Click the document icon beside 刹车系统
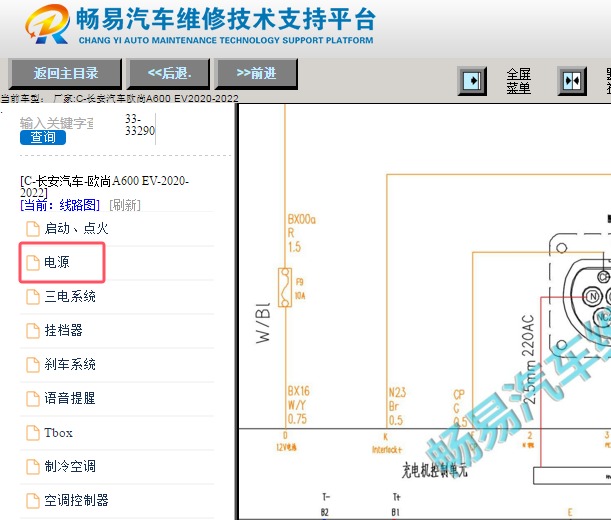The width and height of the screenshot is (611, 520). pyautogui.click(x=33, y=364)
